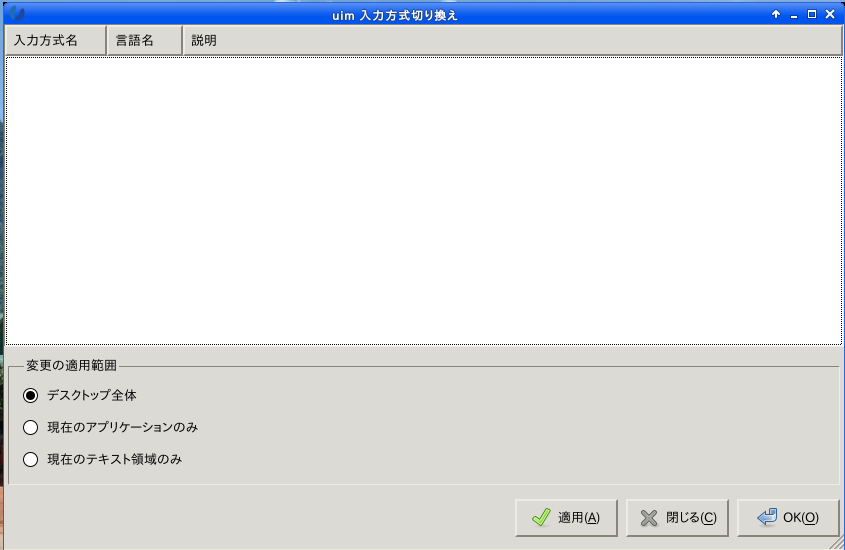Choose the 現在のテキスト領域のみ radio option

pos(31,460)
